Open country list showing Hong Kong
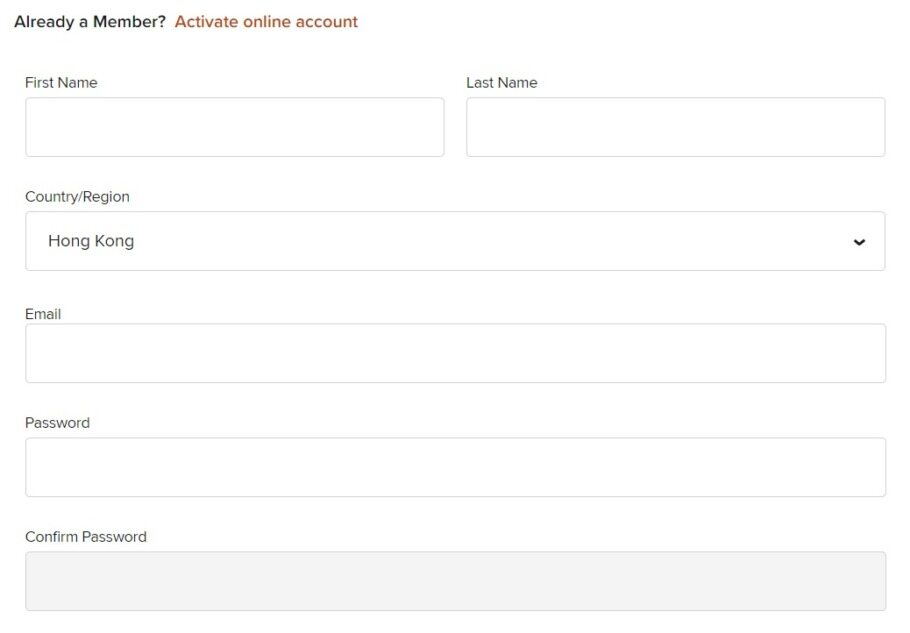The height and width of the screenshot is (633, 910). pos(455,241)
